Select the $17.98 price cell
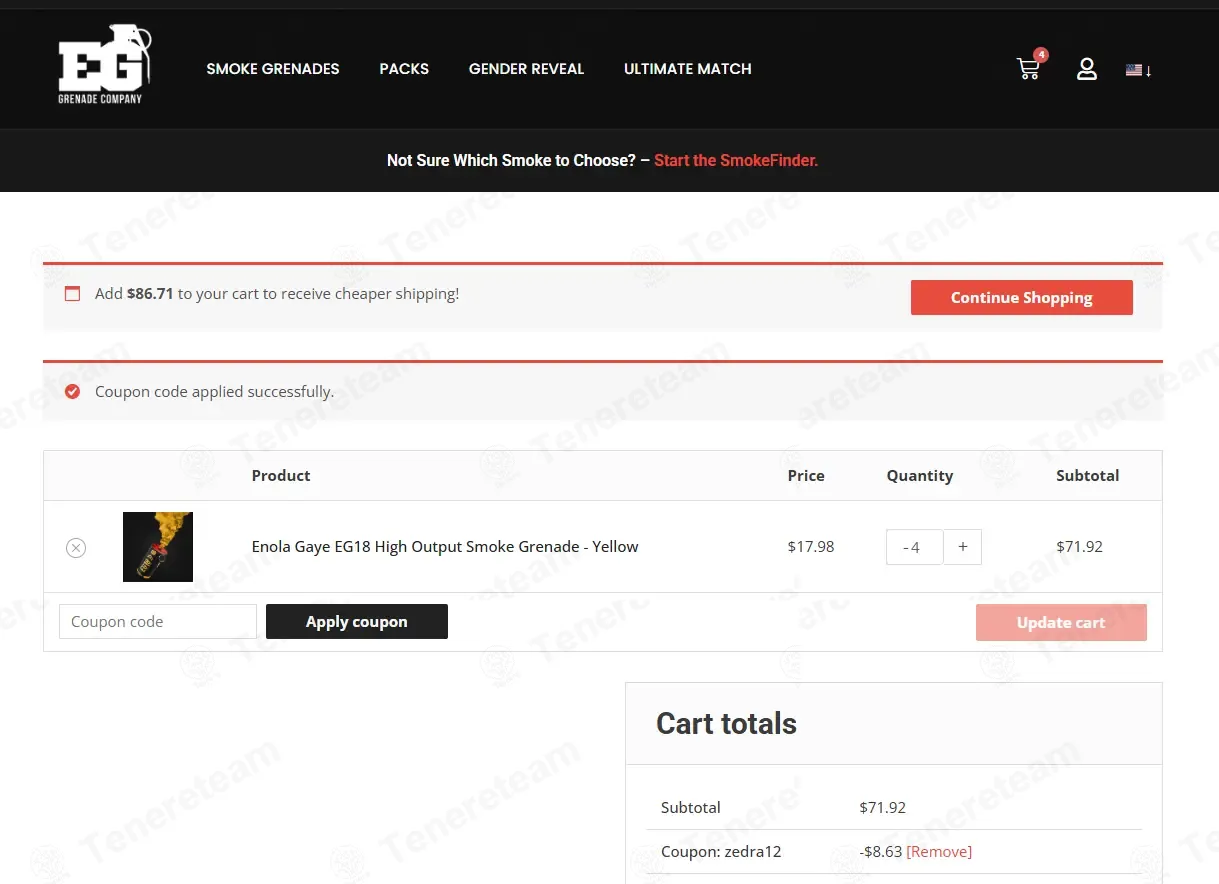The image size is (1219, 884). (811, 547)
